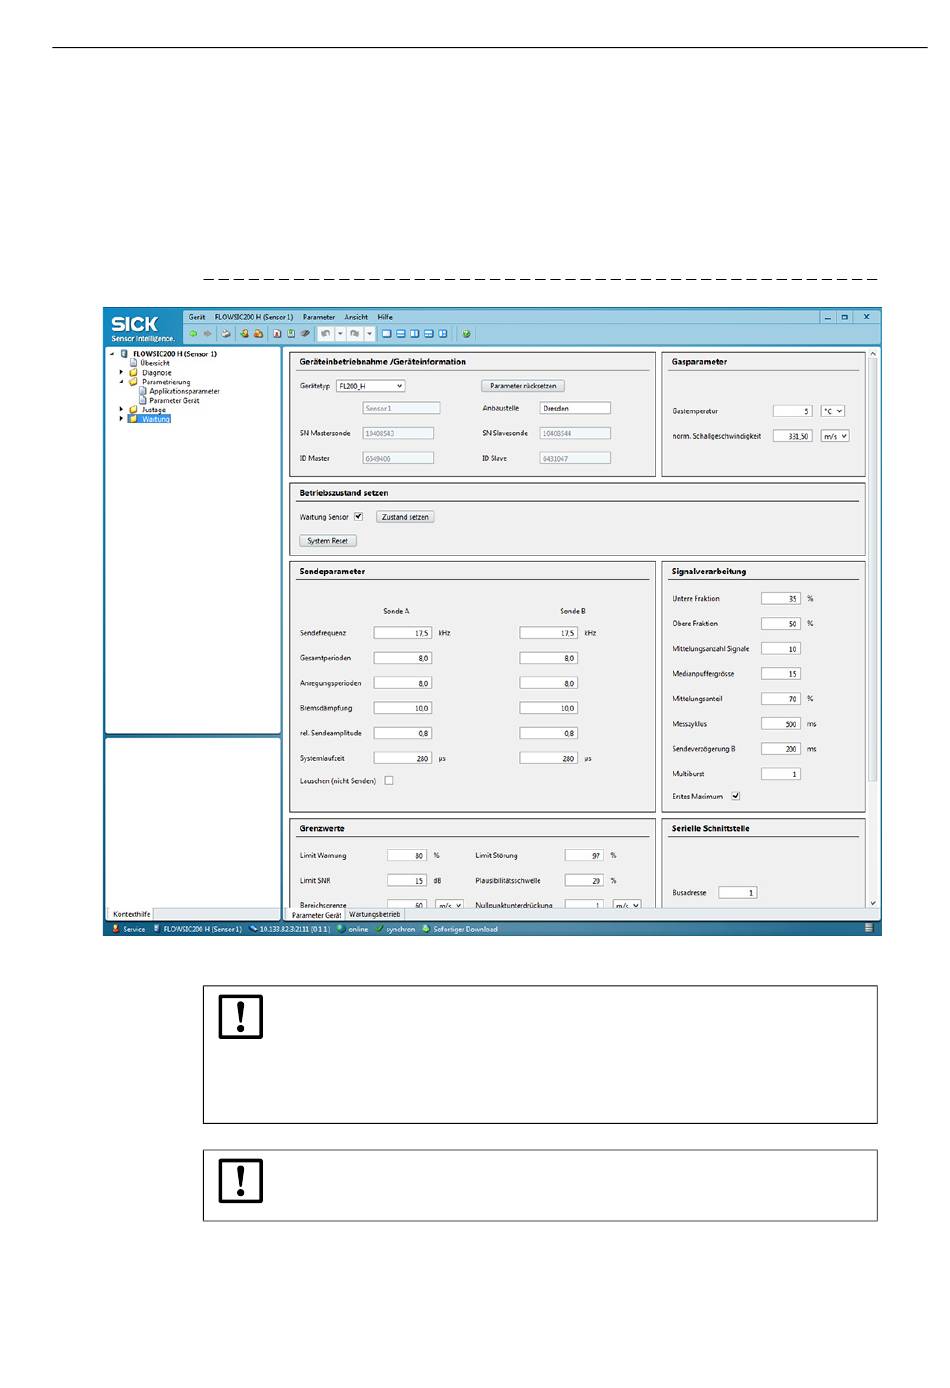The width and height of the screenshot is (950, 1388).
Task: Click the Busadresse input field
Action: tap(738, 892)
